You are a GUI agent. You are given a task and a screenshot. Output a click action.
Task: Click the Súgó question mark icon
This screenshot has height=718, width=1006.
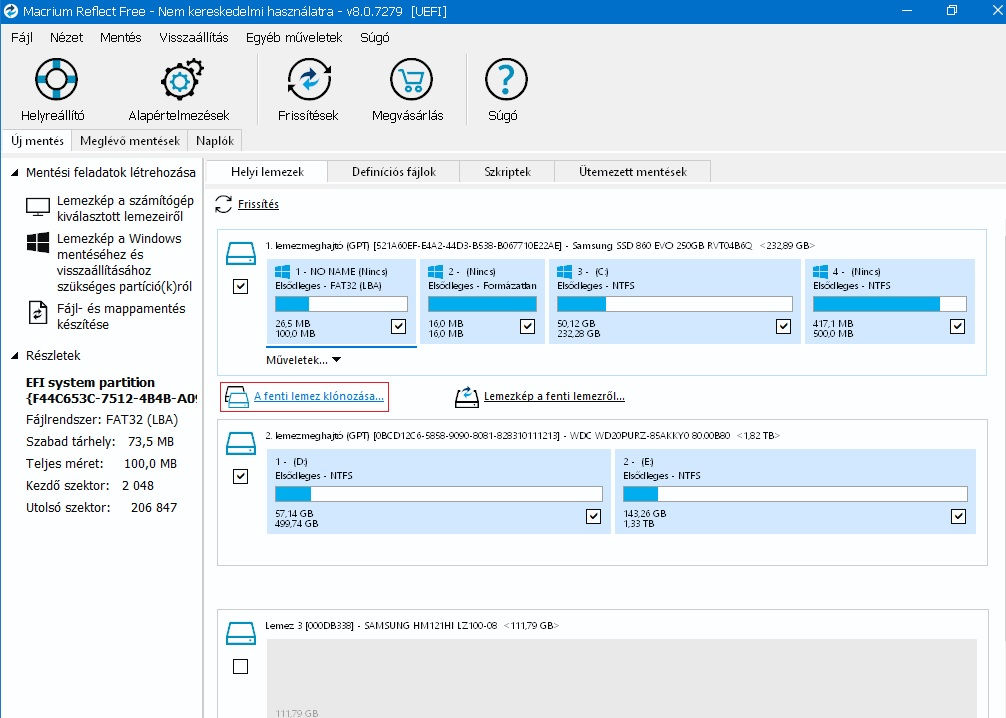505,79
